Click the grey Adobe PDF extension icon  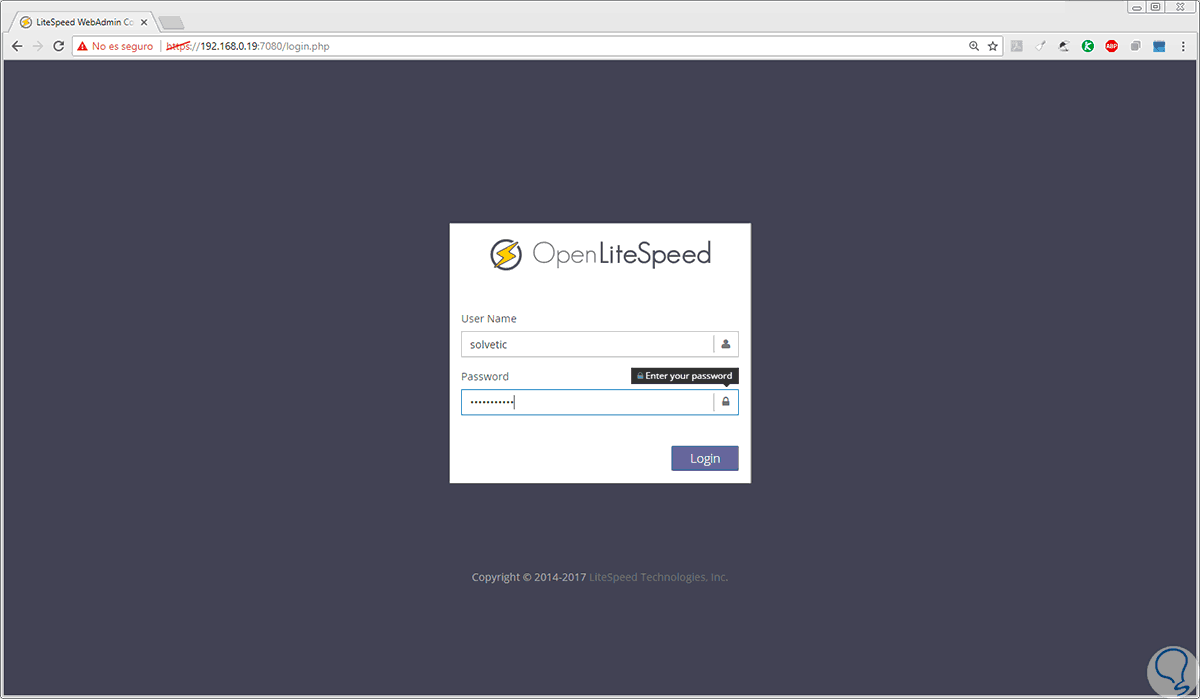click(x=1016, y=46)
